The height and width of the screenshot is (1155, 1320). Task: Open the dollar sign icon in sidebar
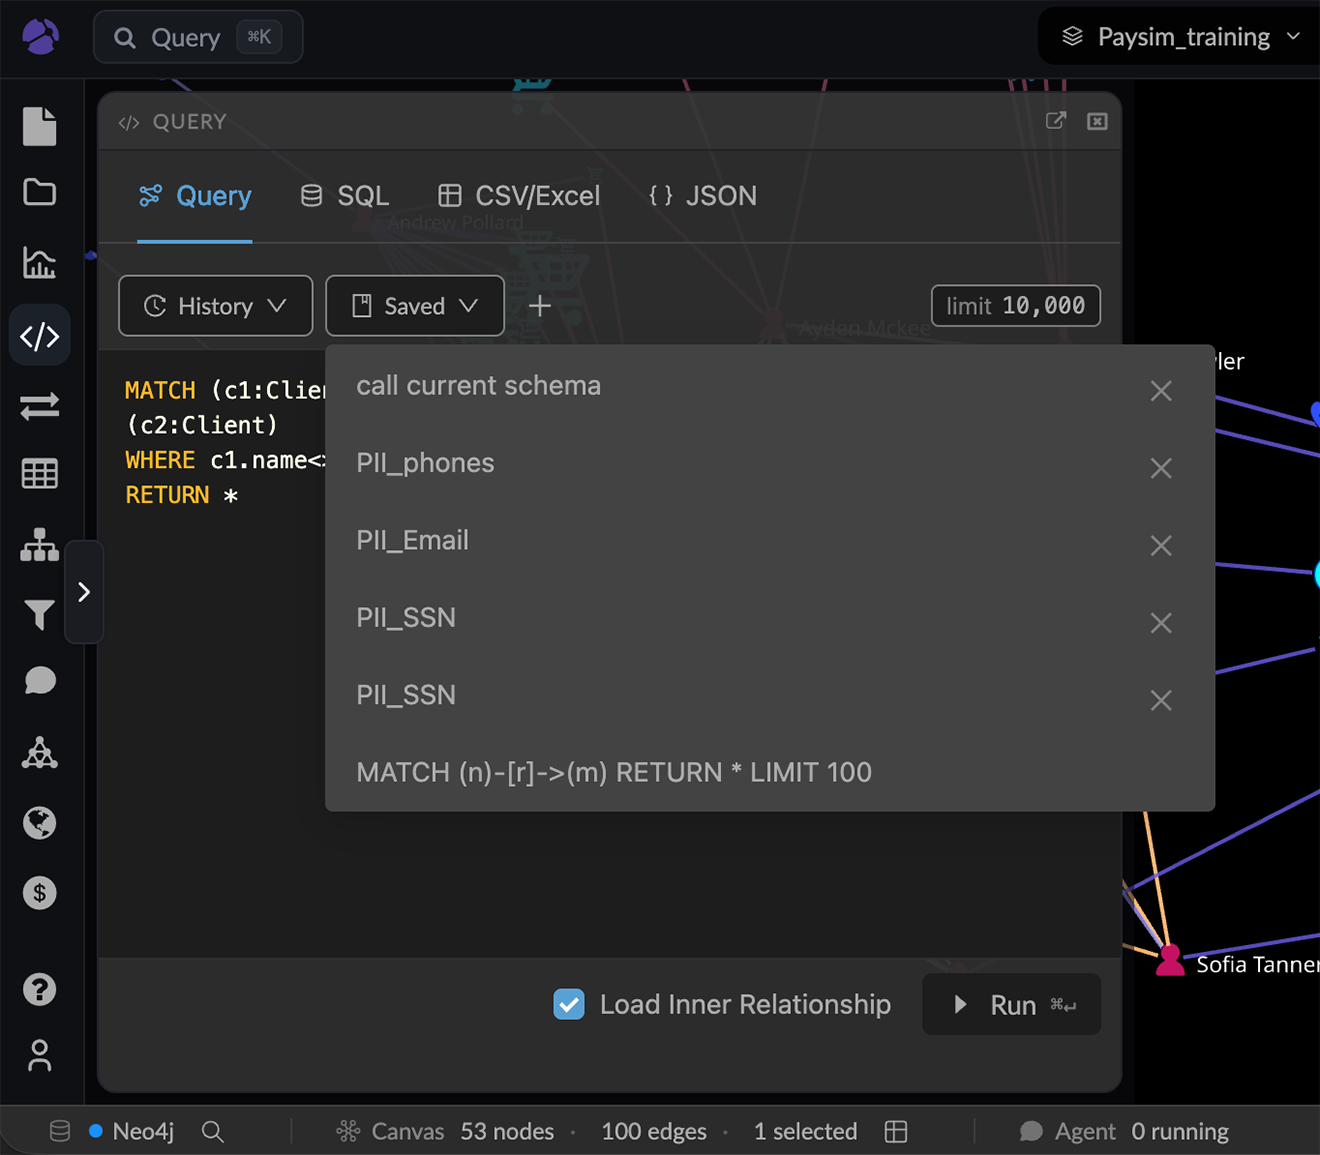click(40, 893)
